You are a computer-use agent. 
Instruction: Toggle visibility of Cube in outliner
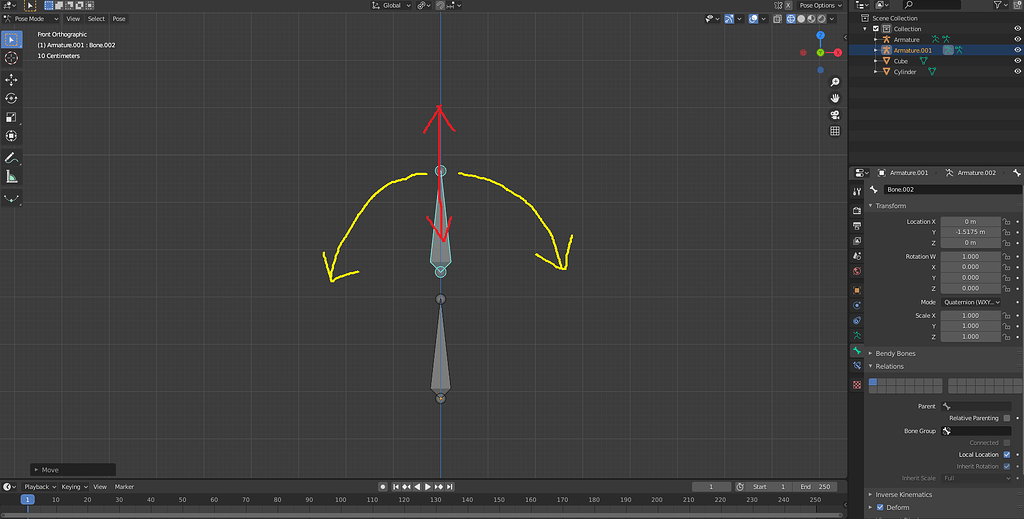(1017, 61)
